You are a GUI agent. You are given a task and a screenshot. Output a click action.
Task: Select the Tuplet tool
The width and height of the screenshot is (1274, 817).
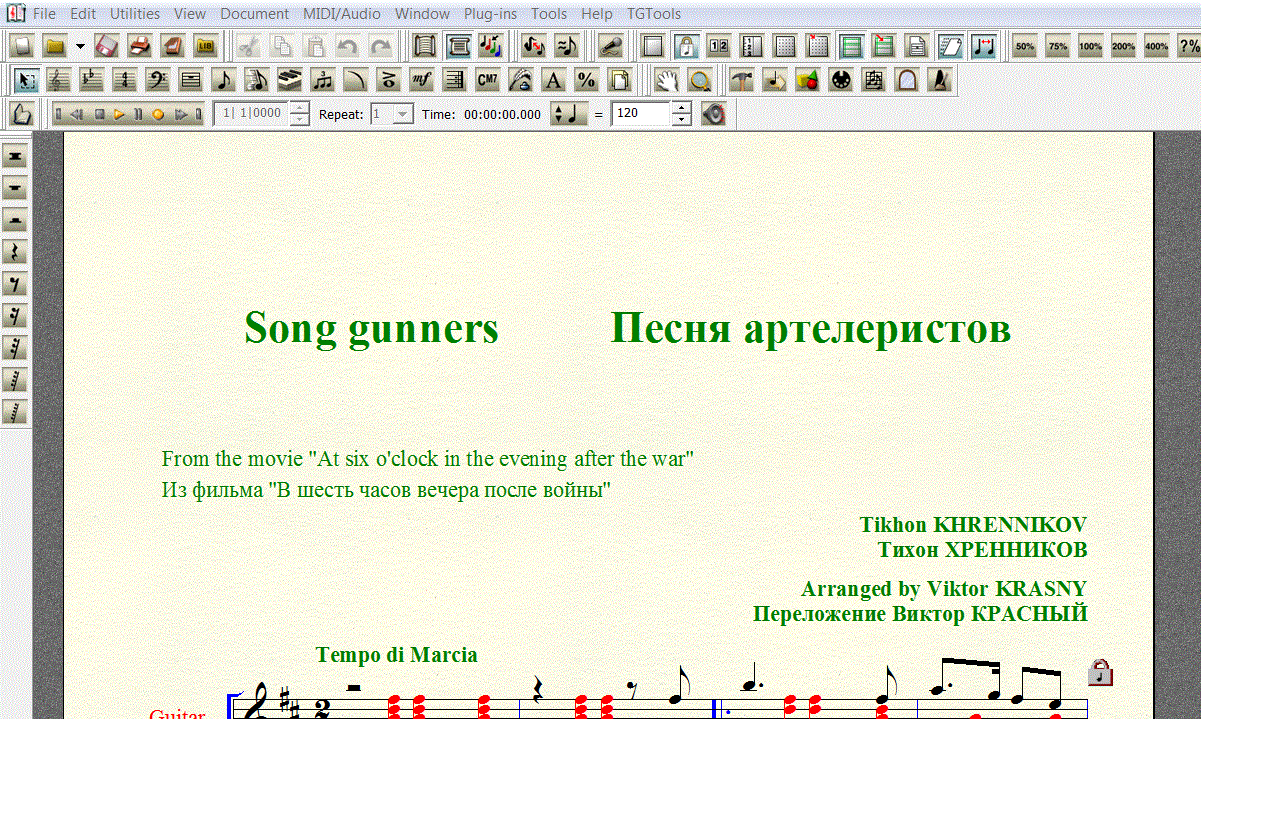point(322,80)
